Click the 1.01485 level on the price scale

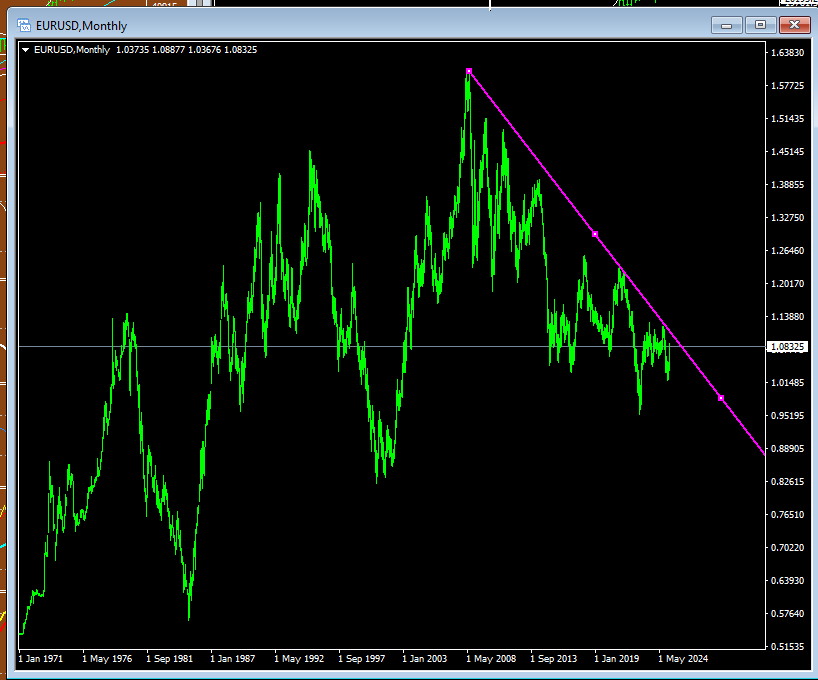click(787, 383)
